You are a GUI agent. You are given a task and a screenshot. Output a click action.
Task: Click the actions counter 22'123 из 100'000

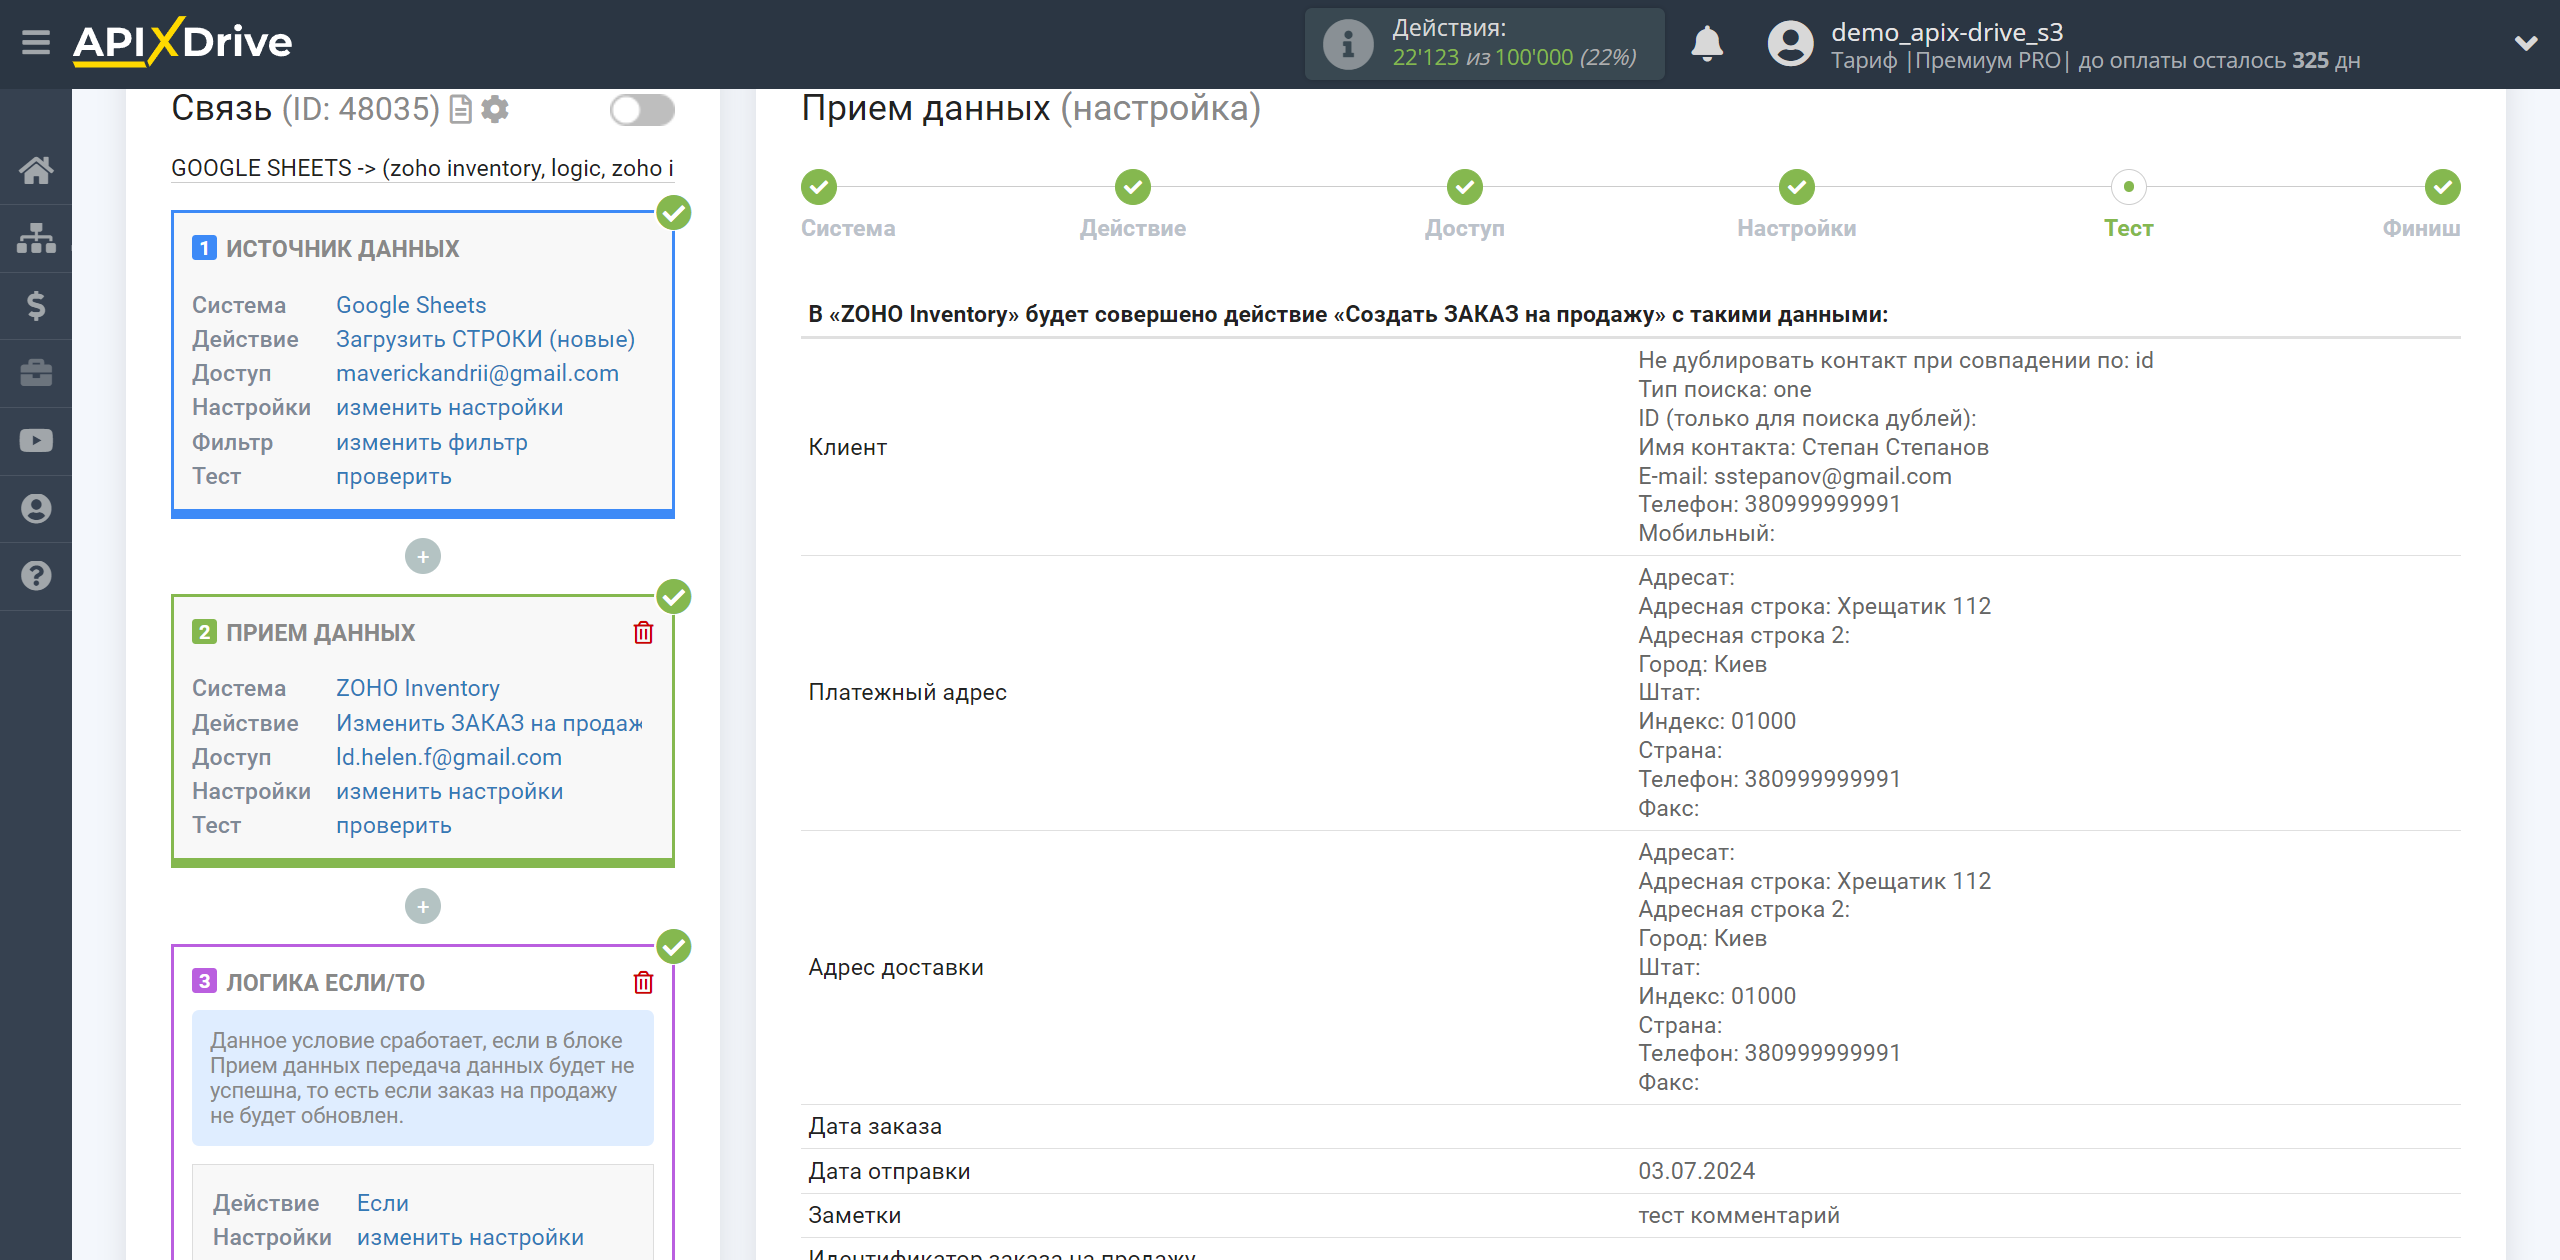click(1513, 58)
